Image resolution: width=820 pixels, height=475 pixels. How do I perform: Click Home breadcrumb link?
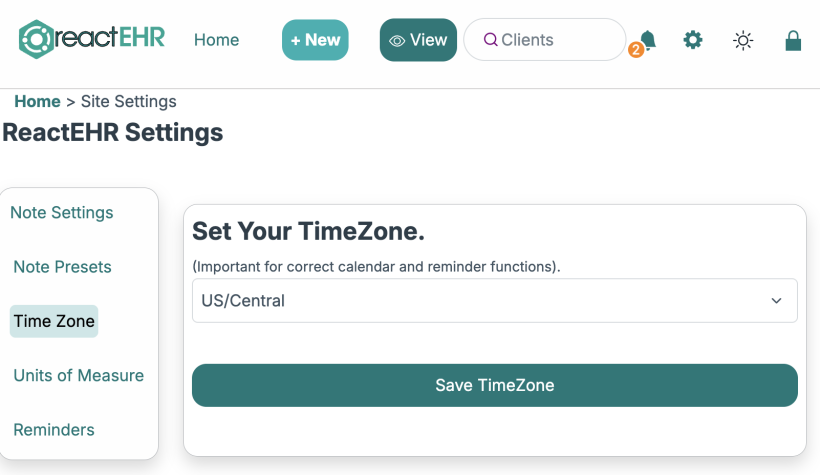pos(37,101)
